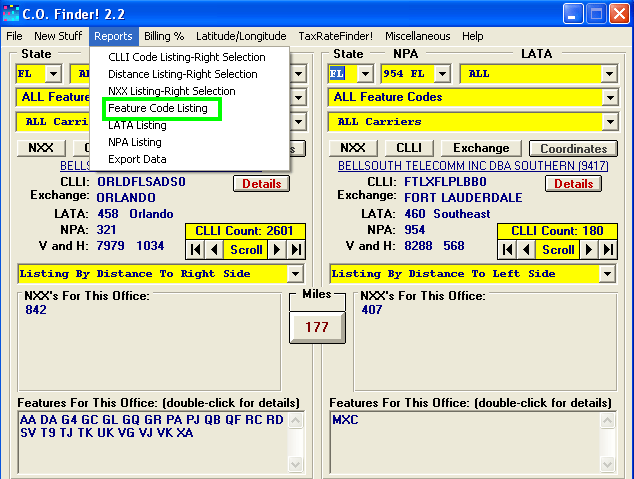Open the New Stuff menu

pos(58,36)
